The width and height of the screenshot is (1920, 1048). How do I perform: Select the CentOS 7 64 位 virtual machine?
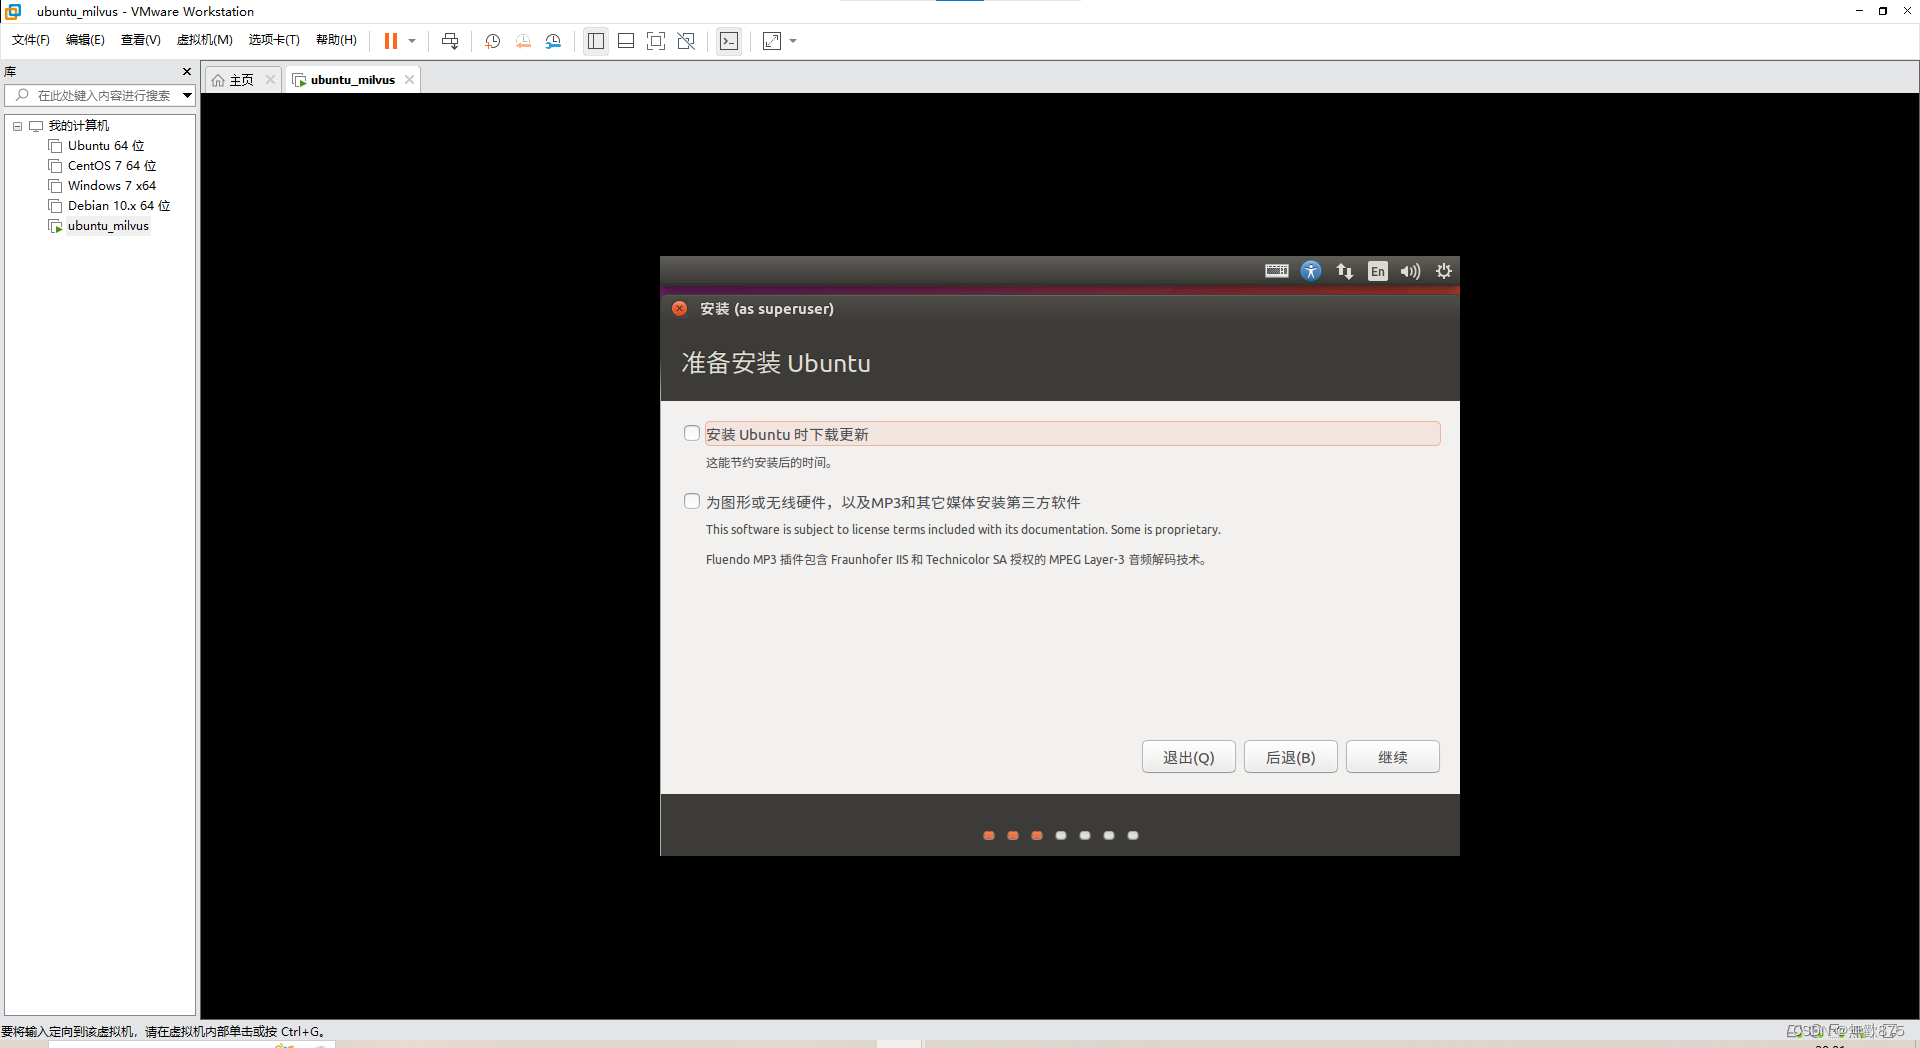112,166
